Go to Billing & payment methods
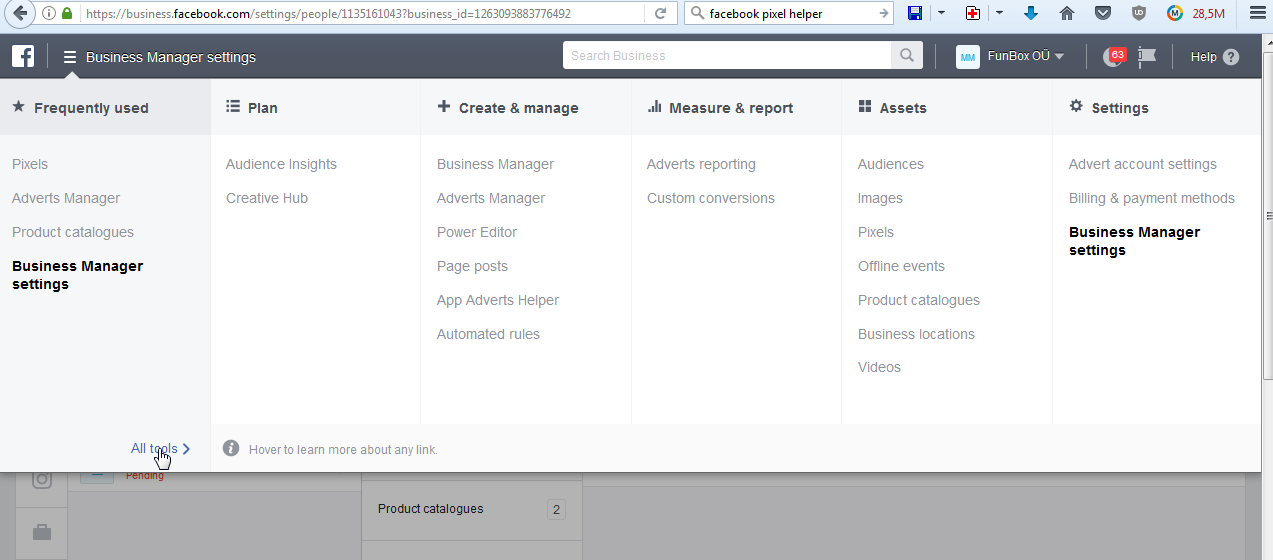 coord(1151,198)
